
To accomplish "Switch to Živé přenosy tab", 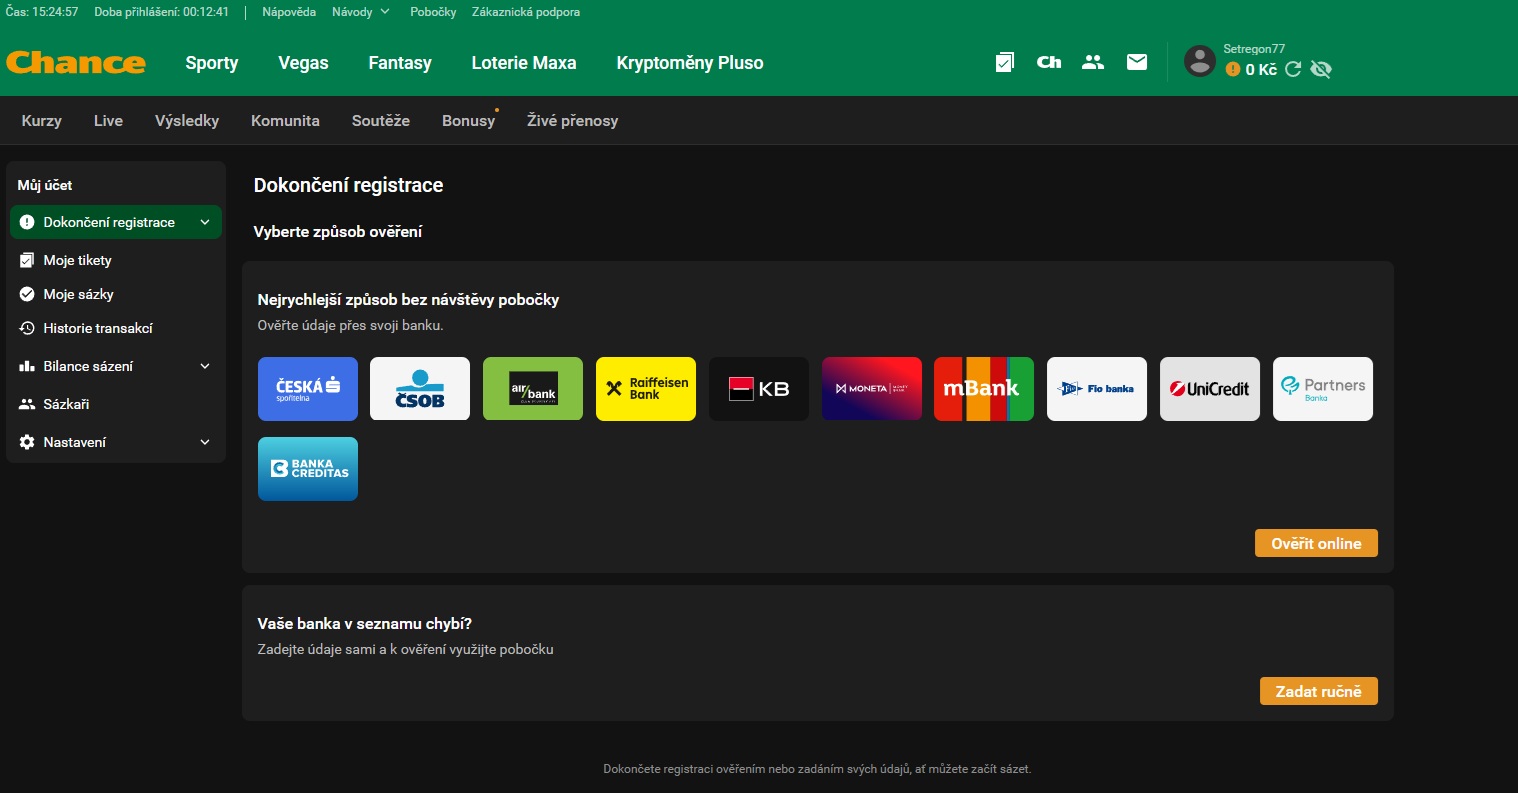I will point(572,120).
